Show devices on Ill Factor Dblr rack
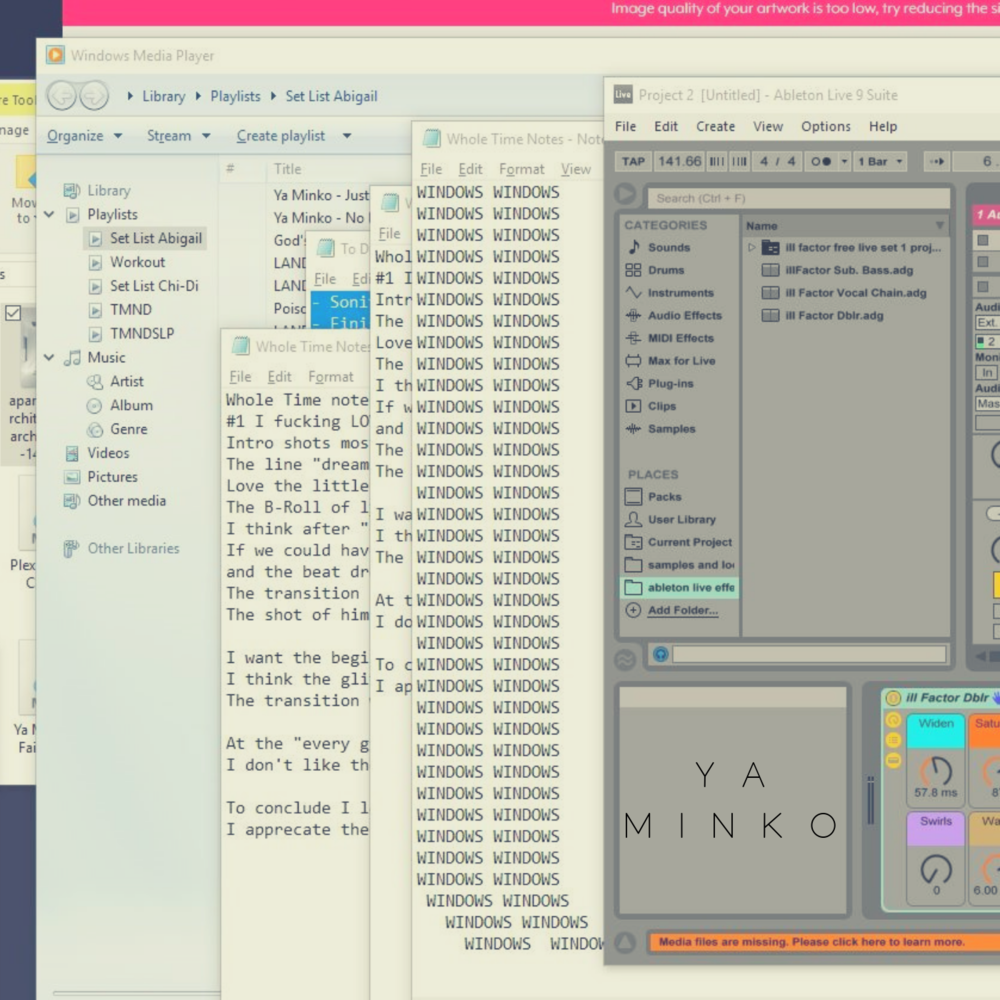 coord(893,760)
